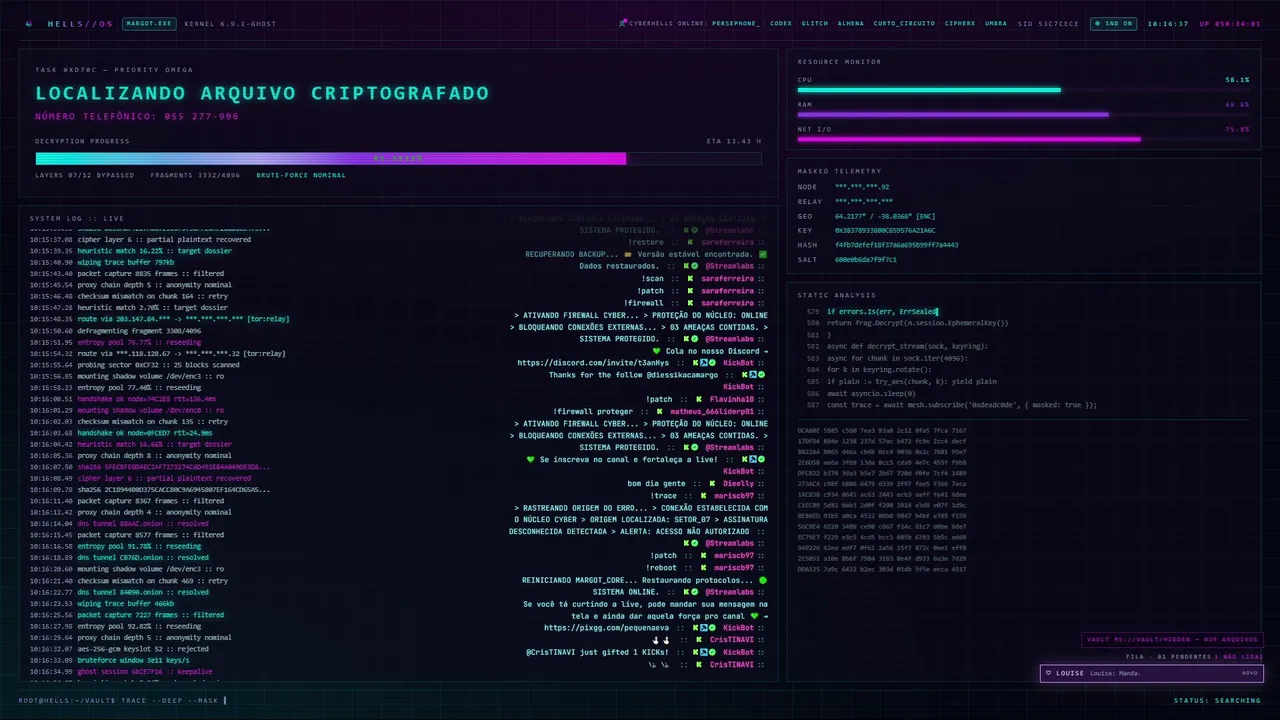Click green heart before Cola no nosso Discord
The height and width of the screenshot is (720, 1280).
tap(656, 351)
